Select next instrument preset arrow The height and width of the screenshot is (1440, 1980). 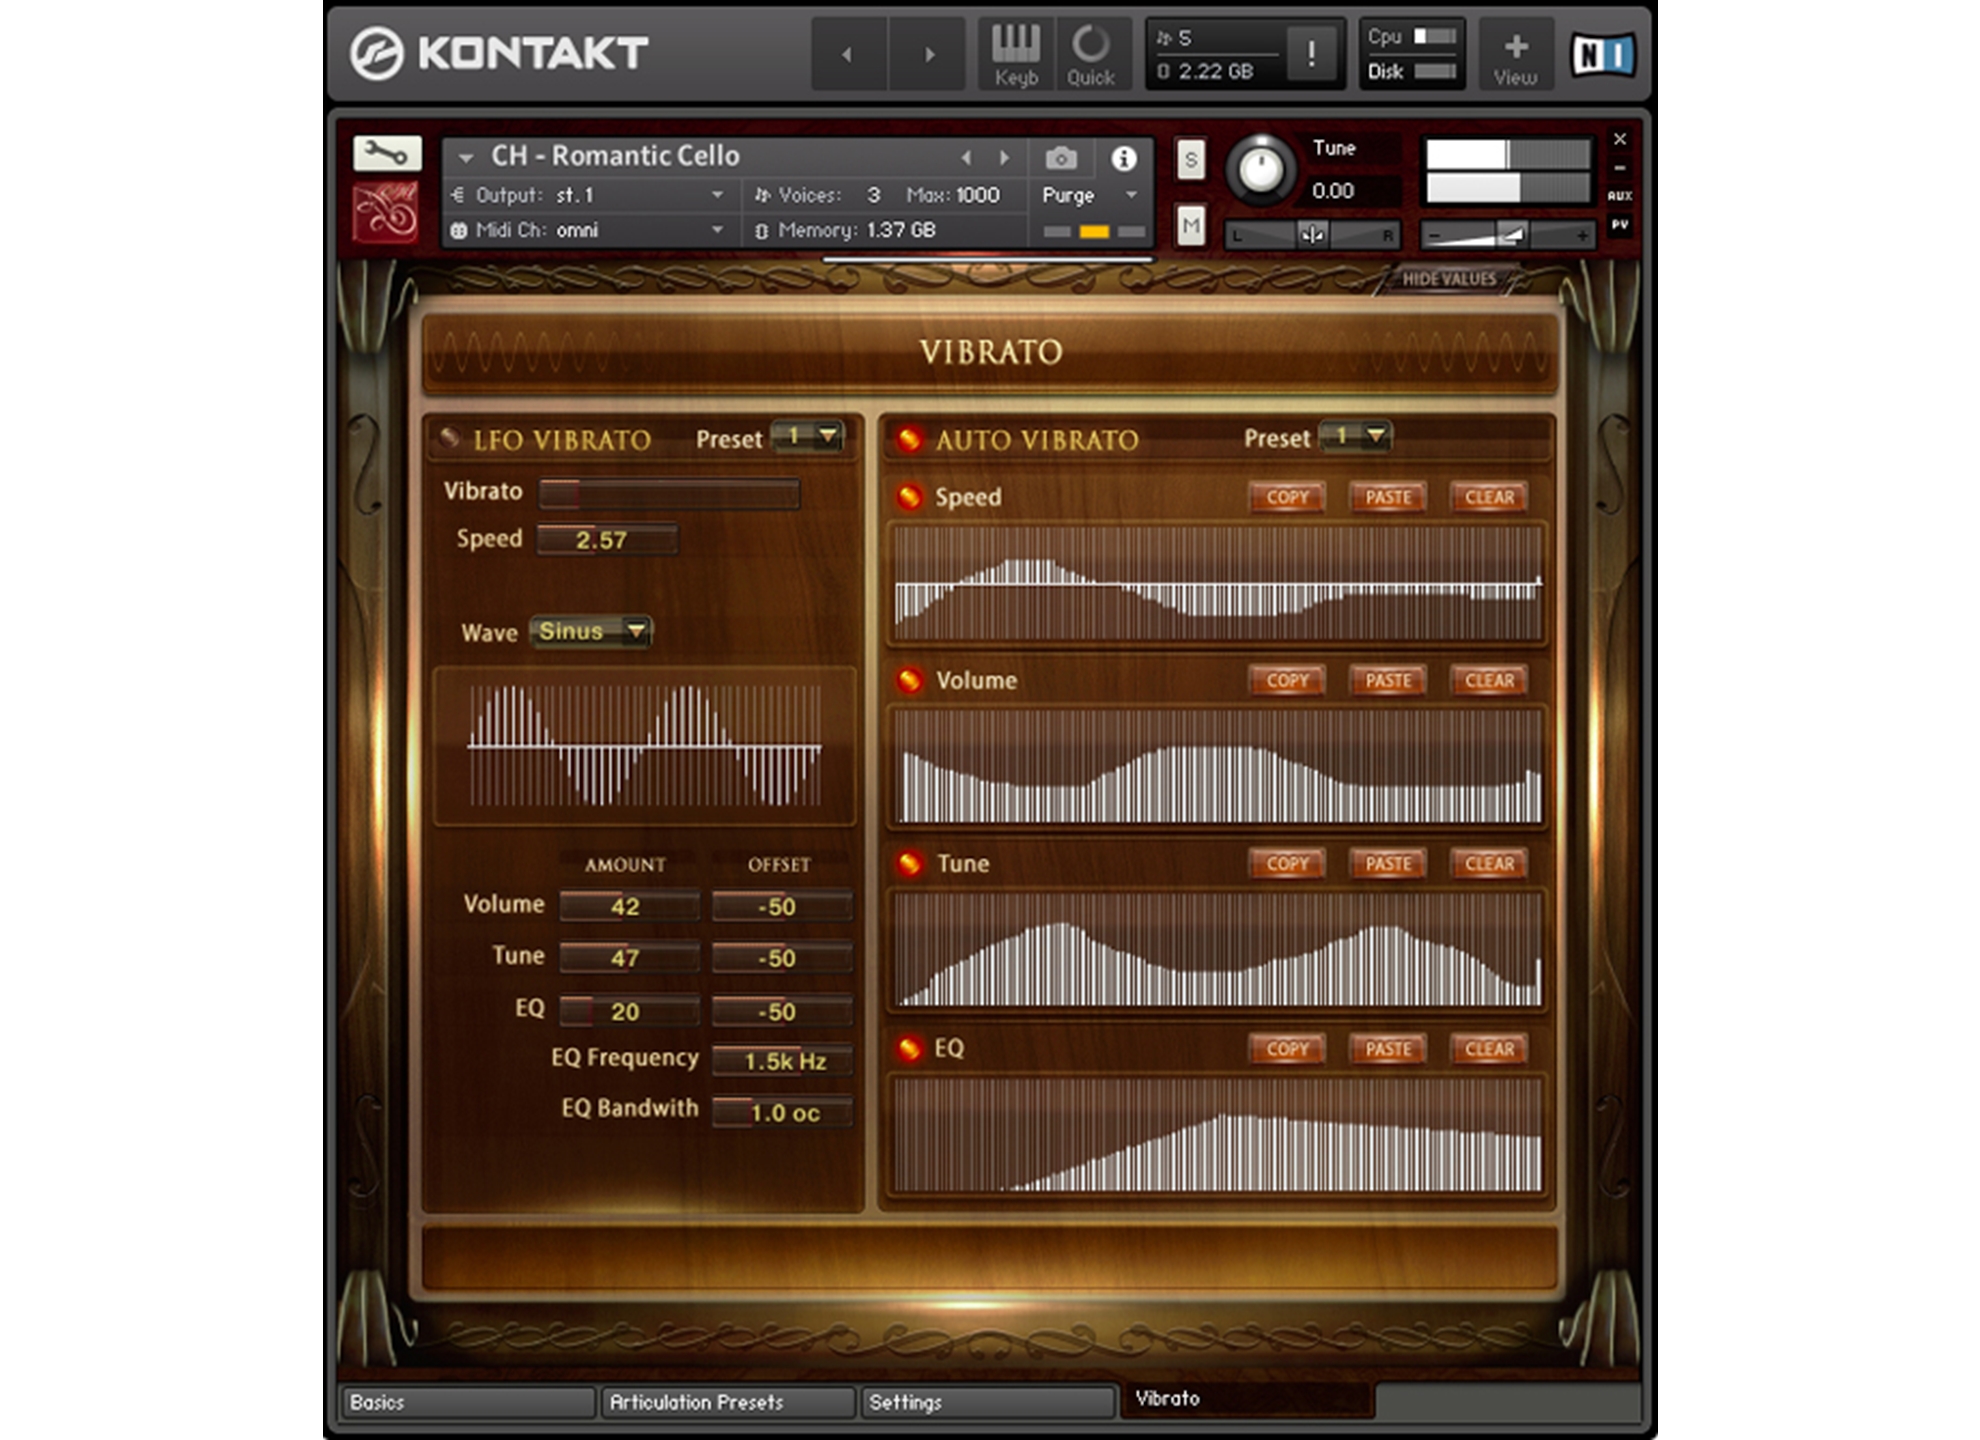(1004, 158)
